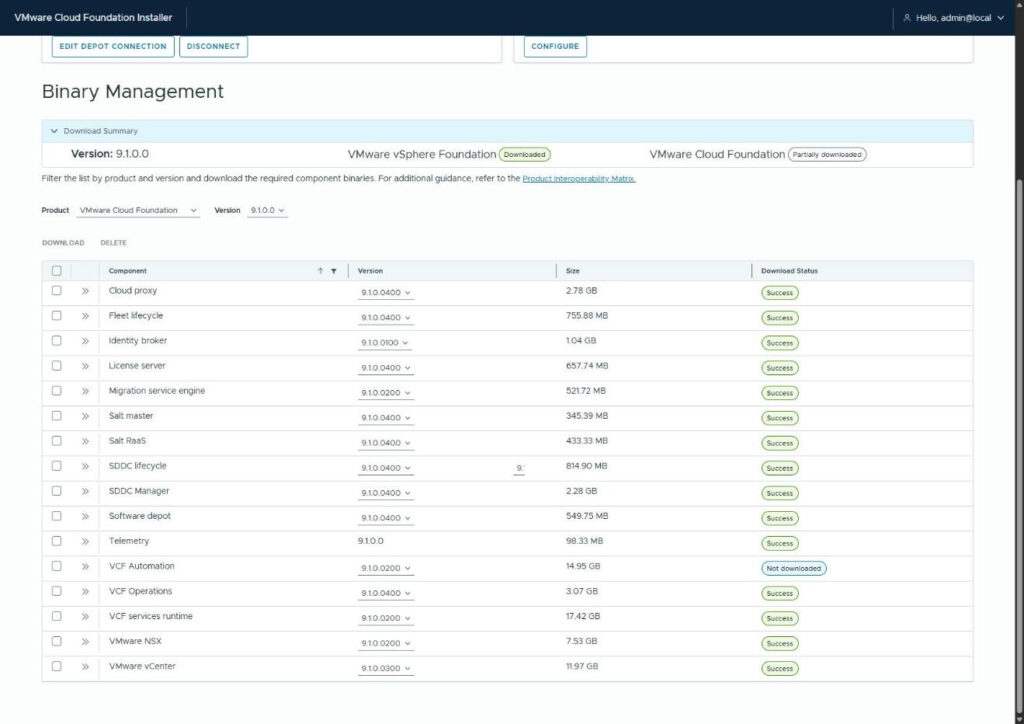Click the Disconnect button
The image size is (1024, 724).
pyautogui.click(x=214, y=46)
